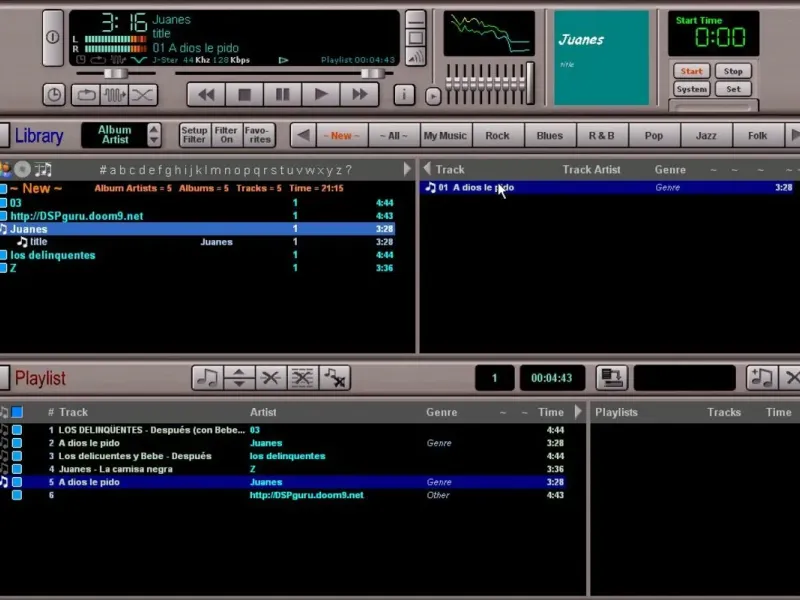This screenshot has height=600, width=800.
Task: Click the arrow after playlist Time header
Action: click(x=578, y=411)
